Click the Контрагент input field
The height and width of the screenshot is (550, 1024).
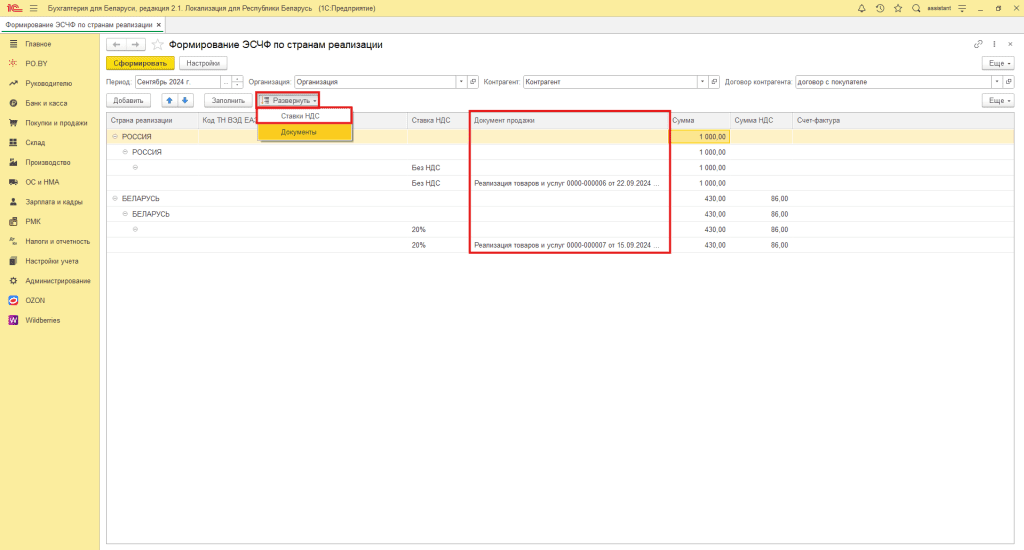(x=610, y=82)
